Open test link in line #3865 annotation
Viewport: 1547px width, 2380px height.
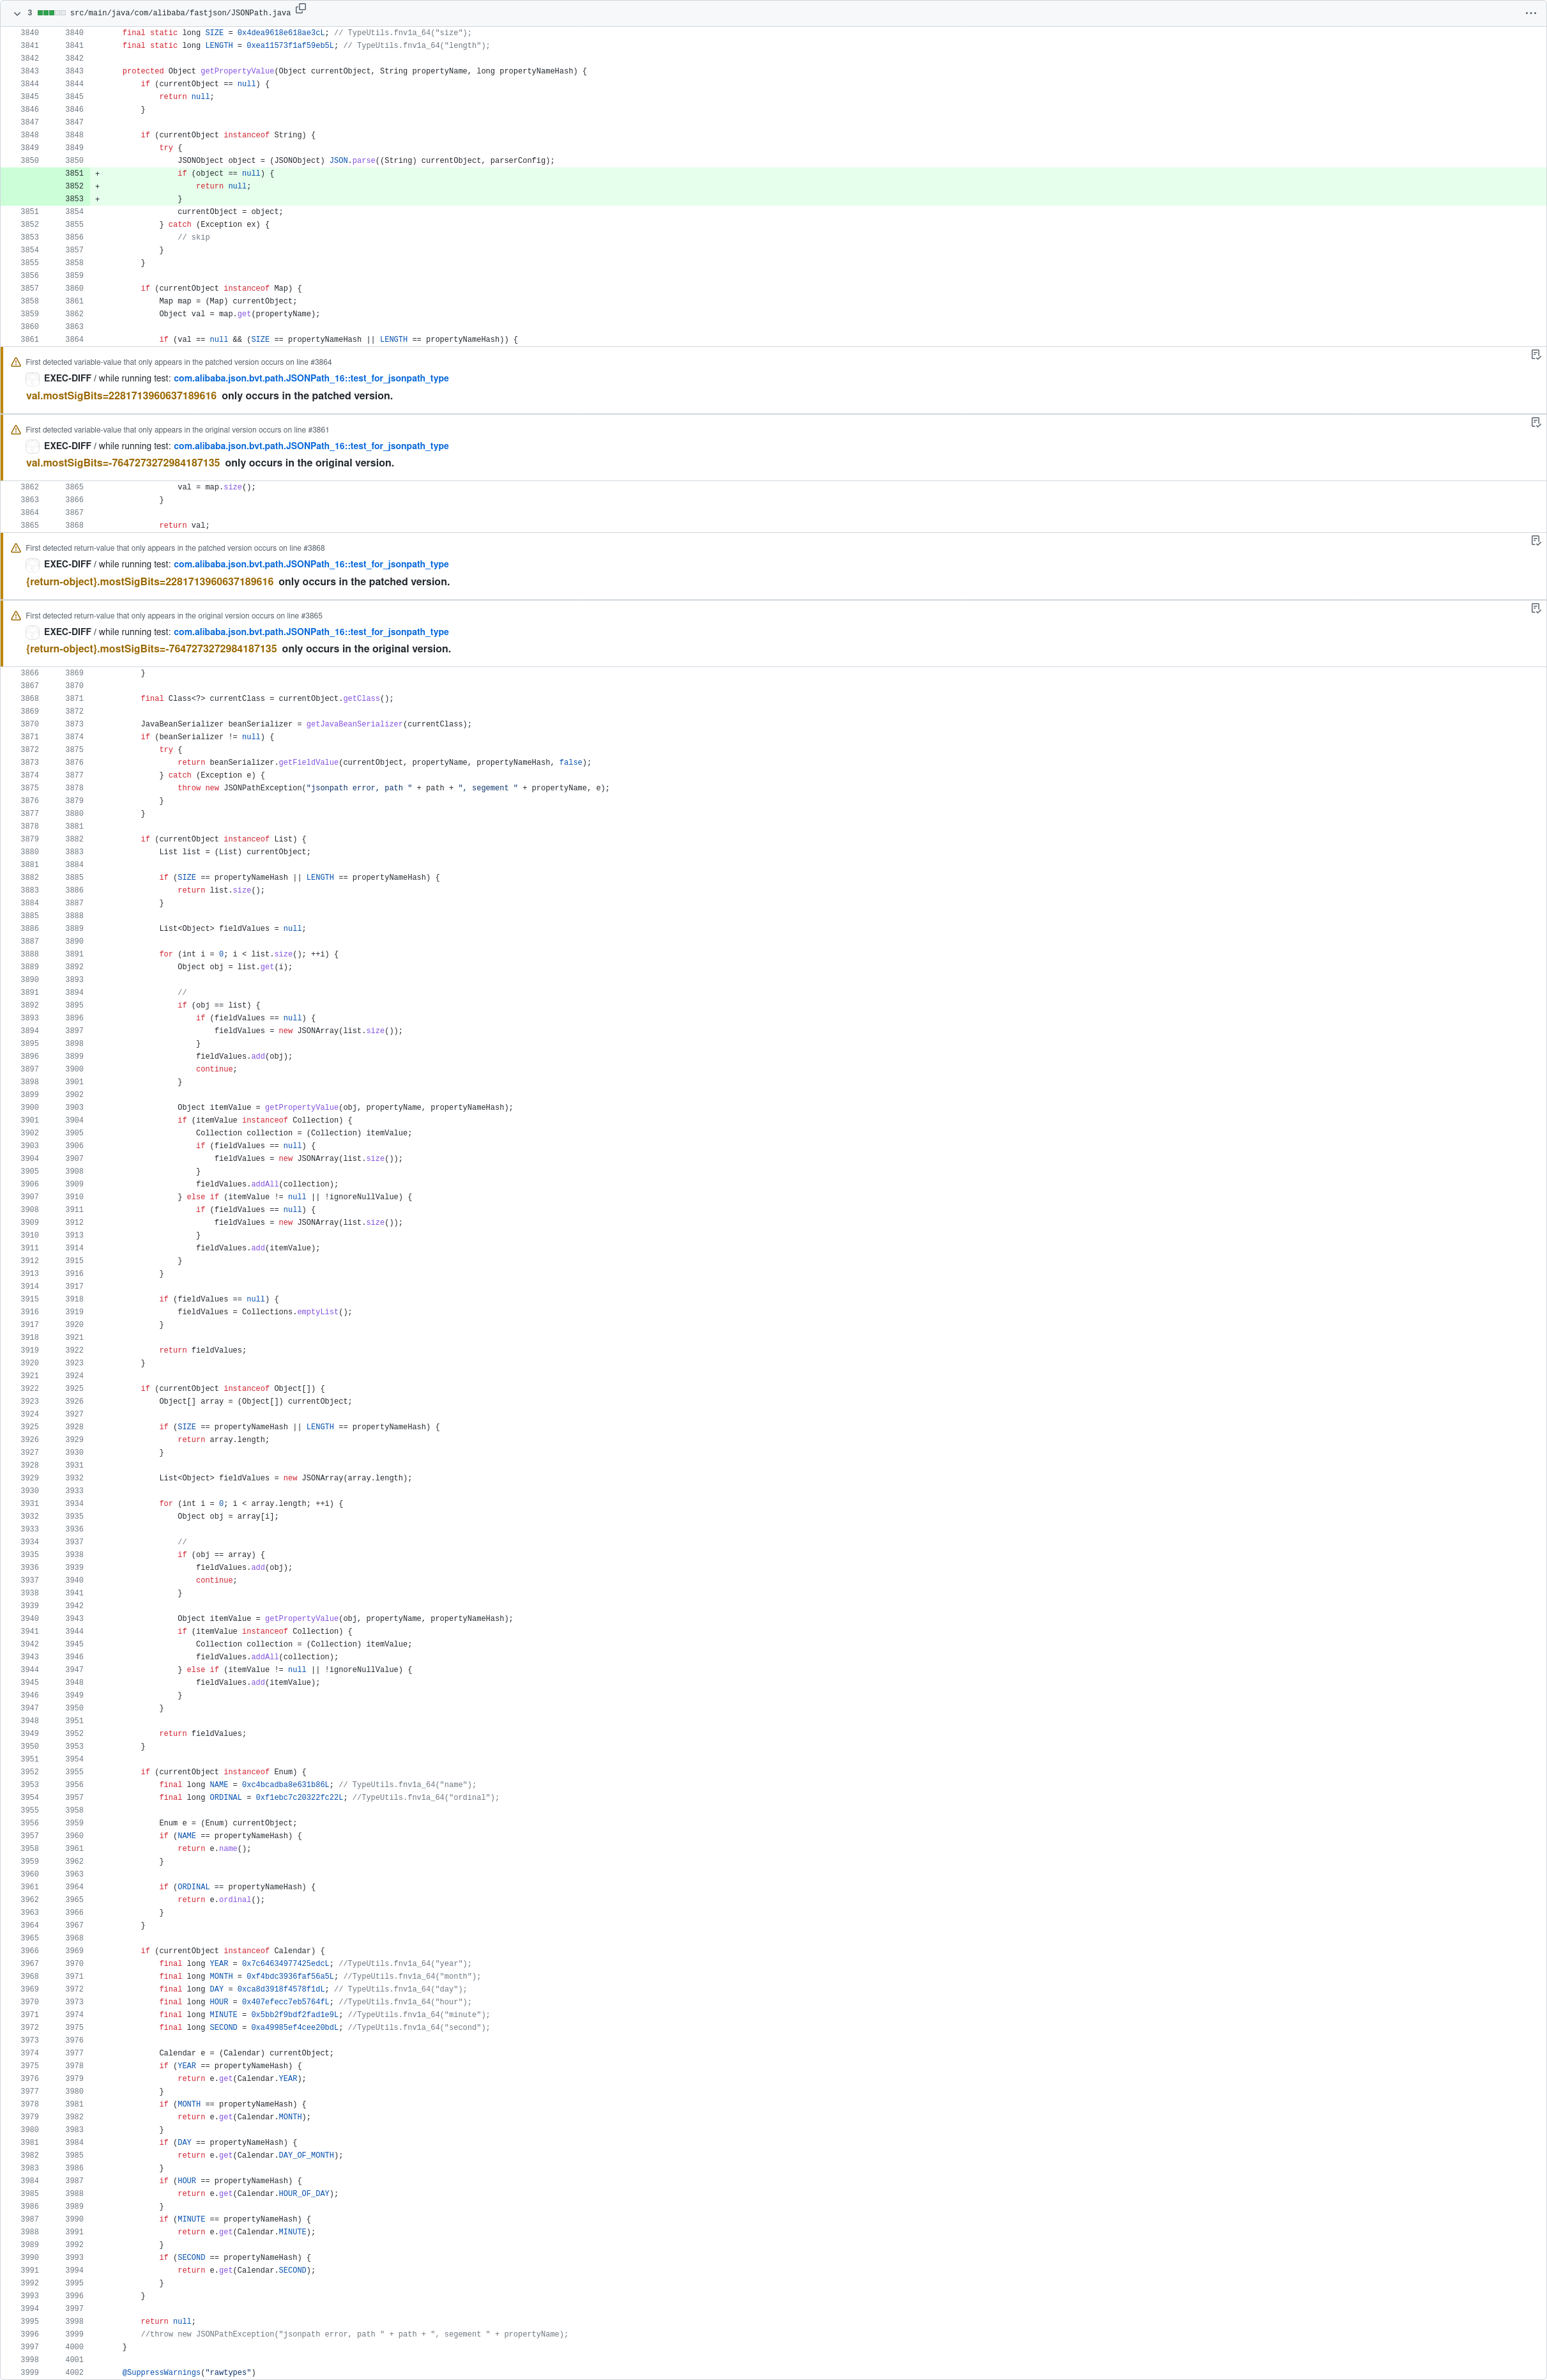[311, 632]
